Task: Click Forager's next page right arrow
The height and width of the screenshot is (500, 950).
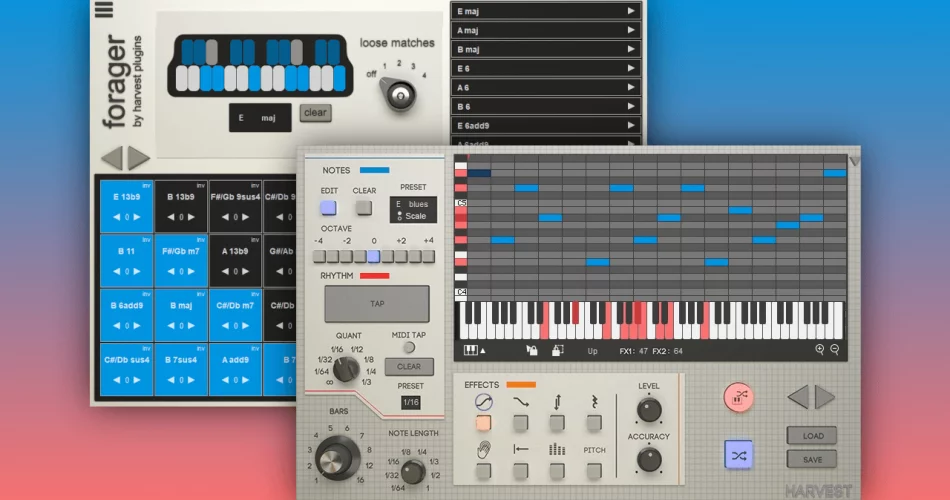Action: click(138, 158)
